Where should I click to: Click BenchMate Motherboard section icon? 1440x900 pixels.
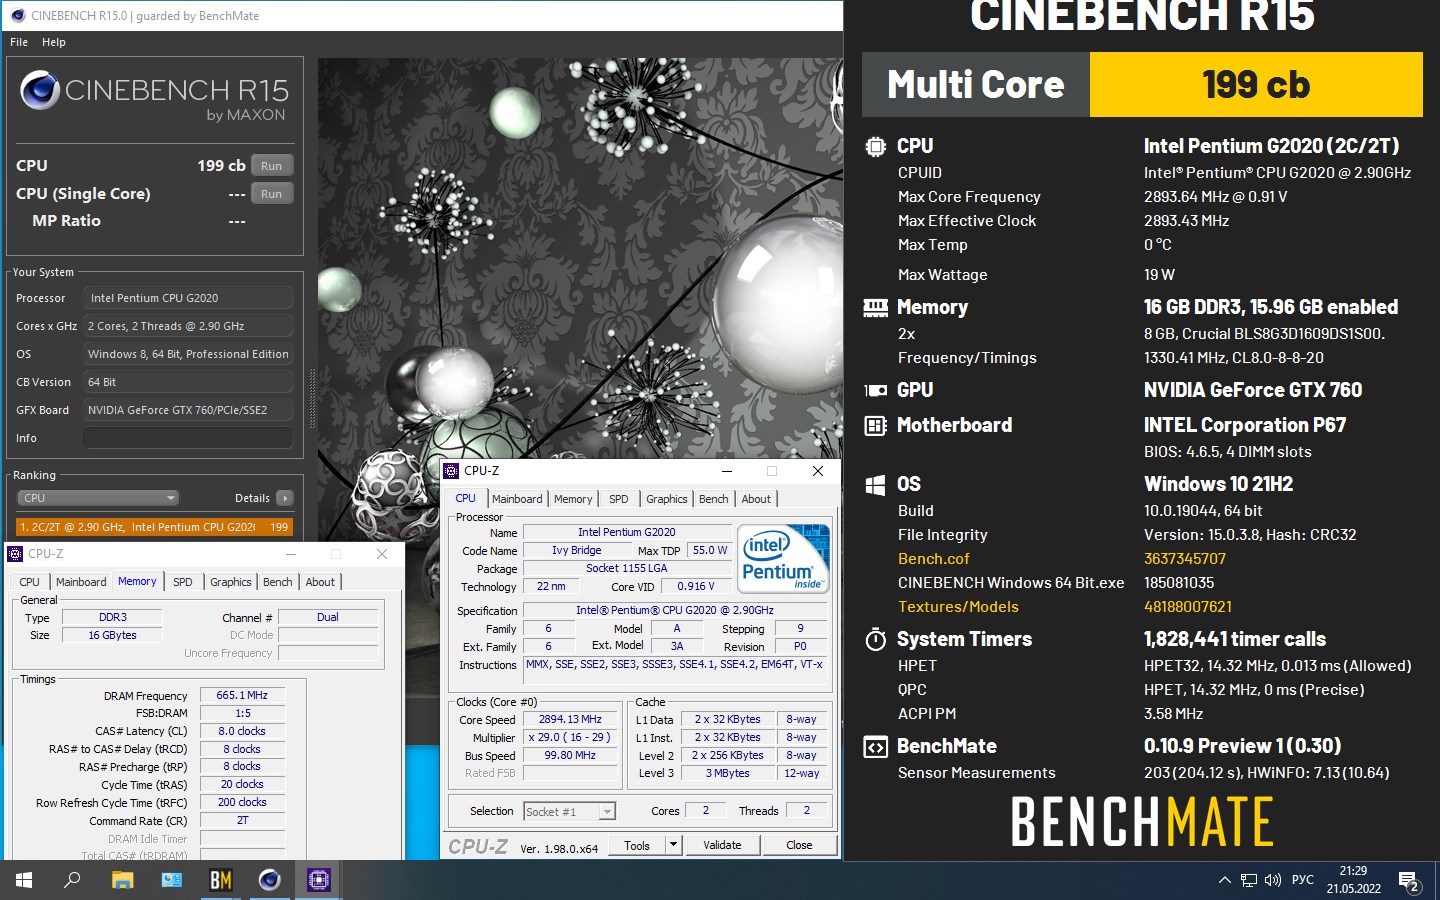point(875,426)
